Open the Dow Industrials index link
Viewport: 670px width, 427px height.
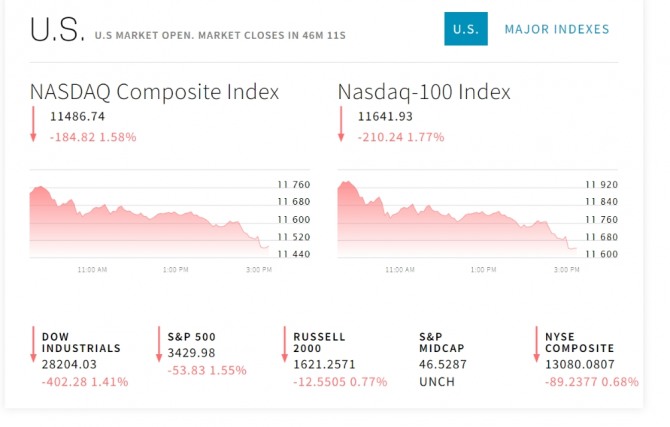(81, 342)
